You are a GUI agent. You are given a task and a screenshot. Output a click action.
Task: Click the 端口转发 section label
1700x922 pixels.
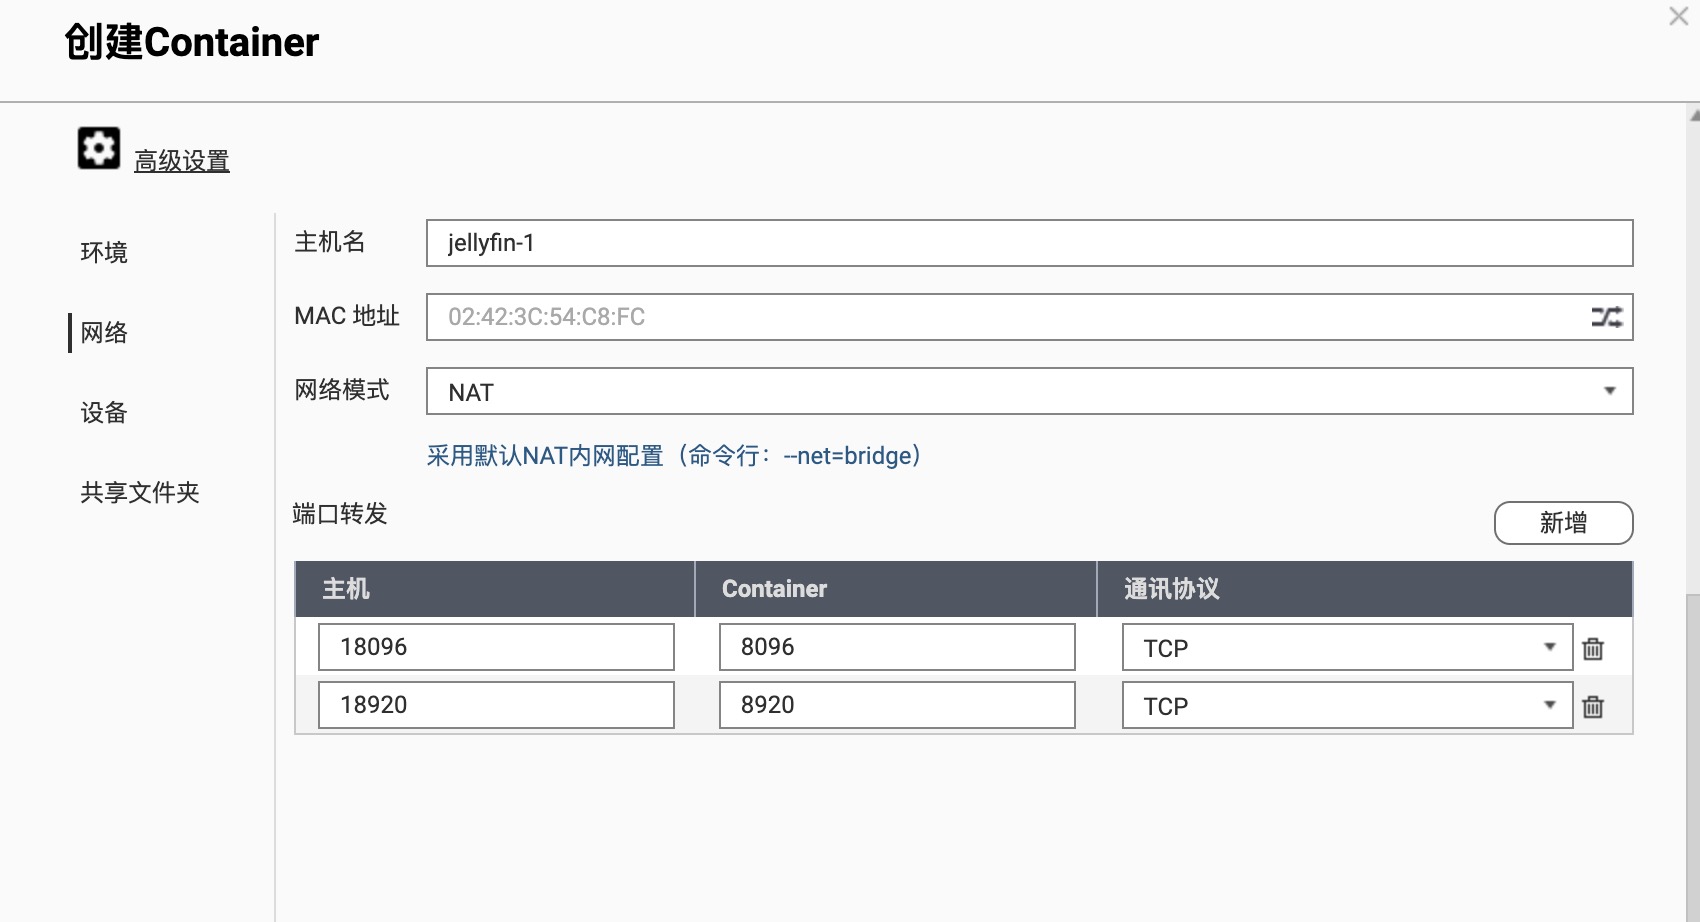(340, 514)
